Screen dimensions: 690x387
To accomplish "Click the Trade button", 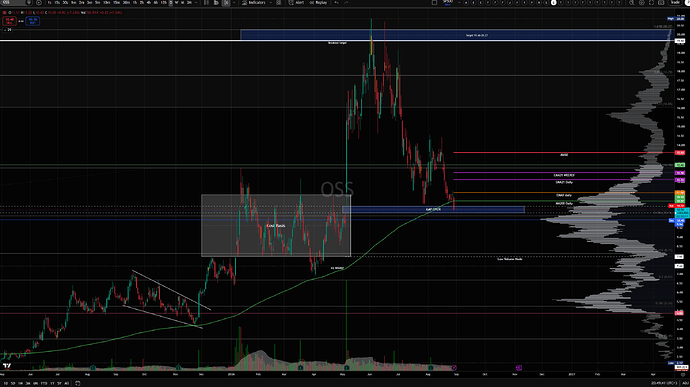I will coord(675,3).
